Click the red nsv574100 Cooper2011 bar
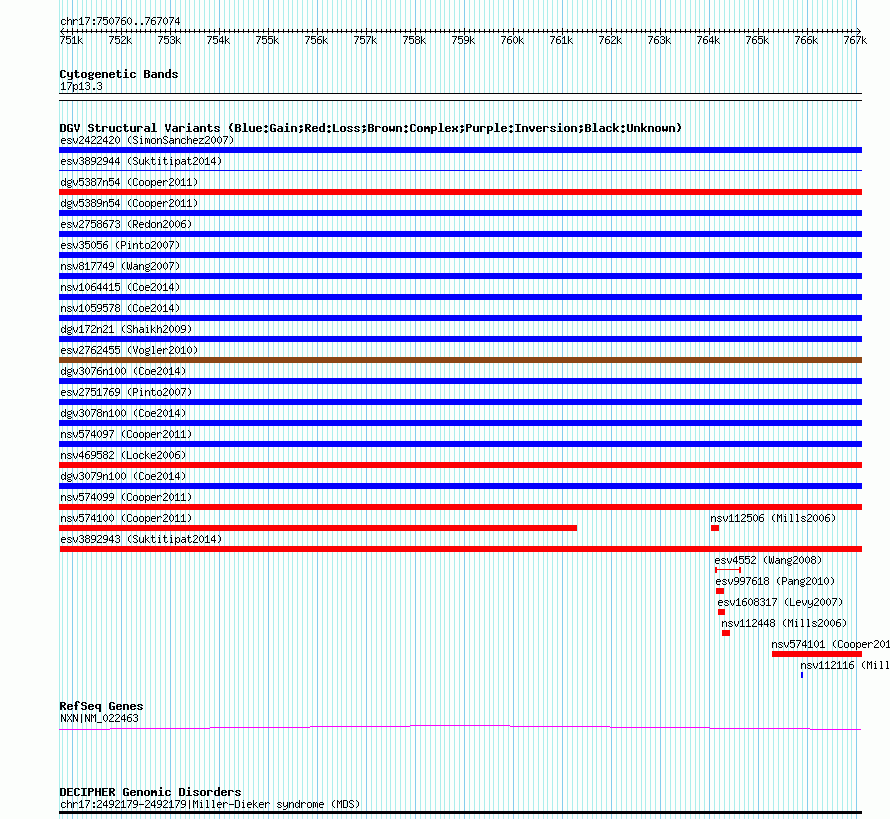Image resolution: width=890 pixels, height=819 pixels. pos(318,528)
